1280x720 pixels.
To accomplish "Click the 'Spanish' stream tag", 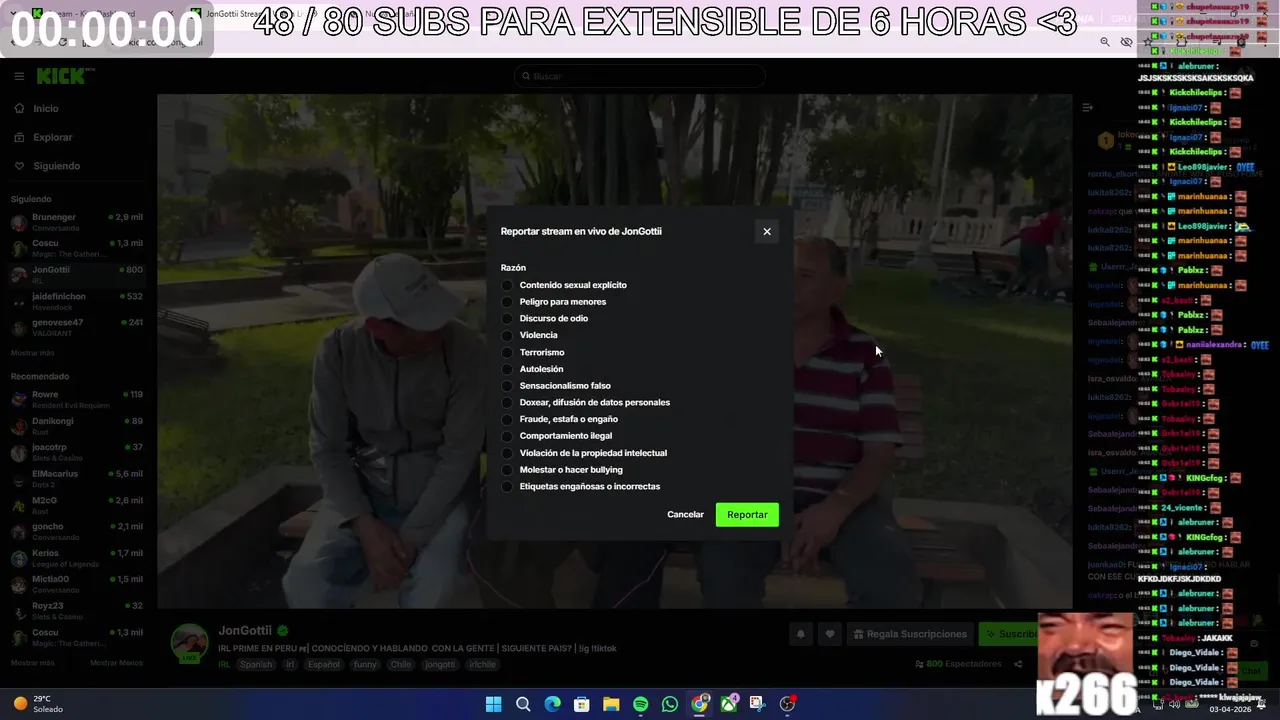I will click(x=256, y=665).
